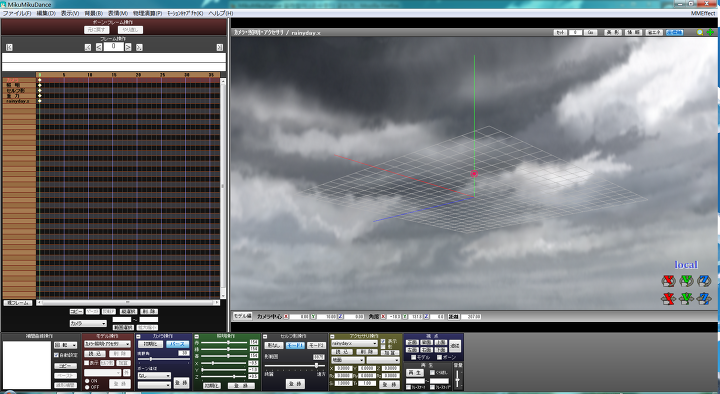Image resolution: width=720 pixels, height=394 pixels.
Task: Select self shadow Mode 2
Action: (316, 345)
